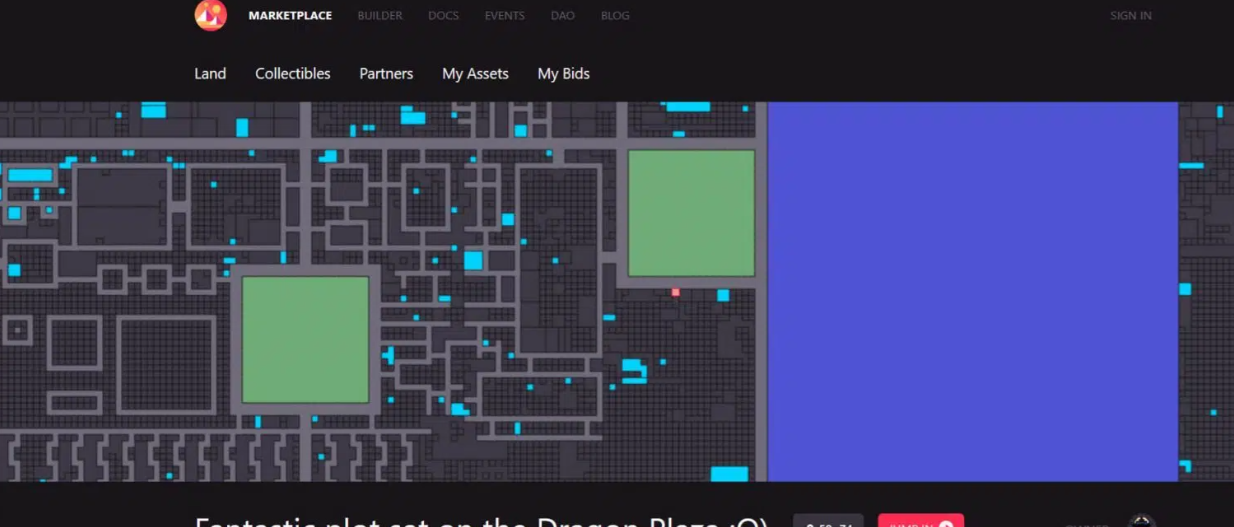The image size is (1234, 527).
Task: Select the green plaza next to the blue estate
Action: pos(691,213)
